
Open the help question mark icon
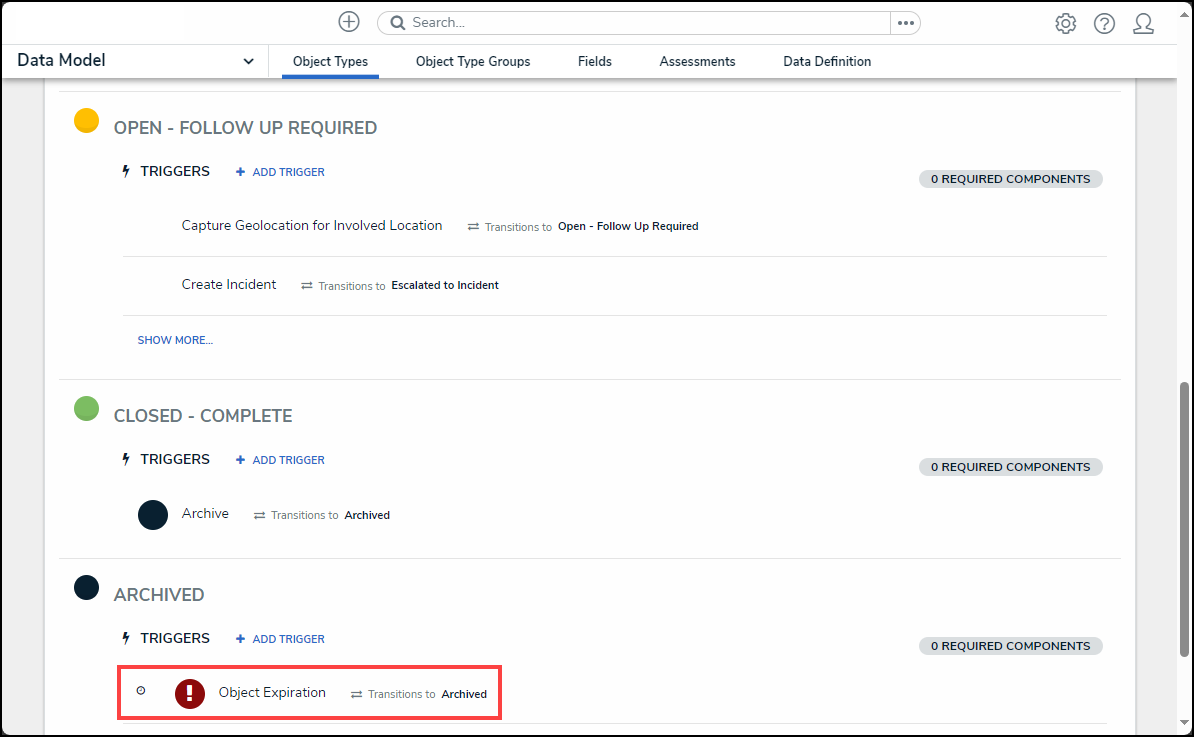[x=1104, y=24]
